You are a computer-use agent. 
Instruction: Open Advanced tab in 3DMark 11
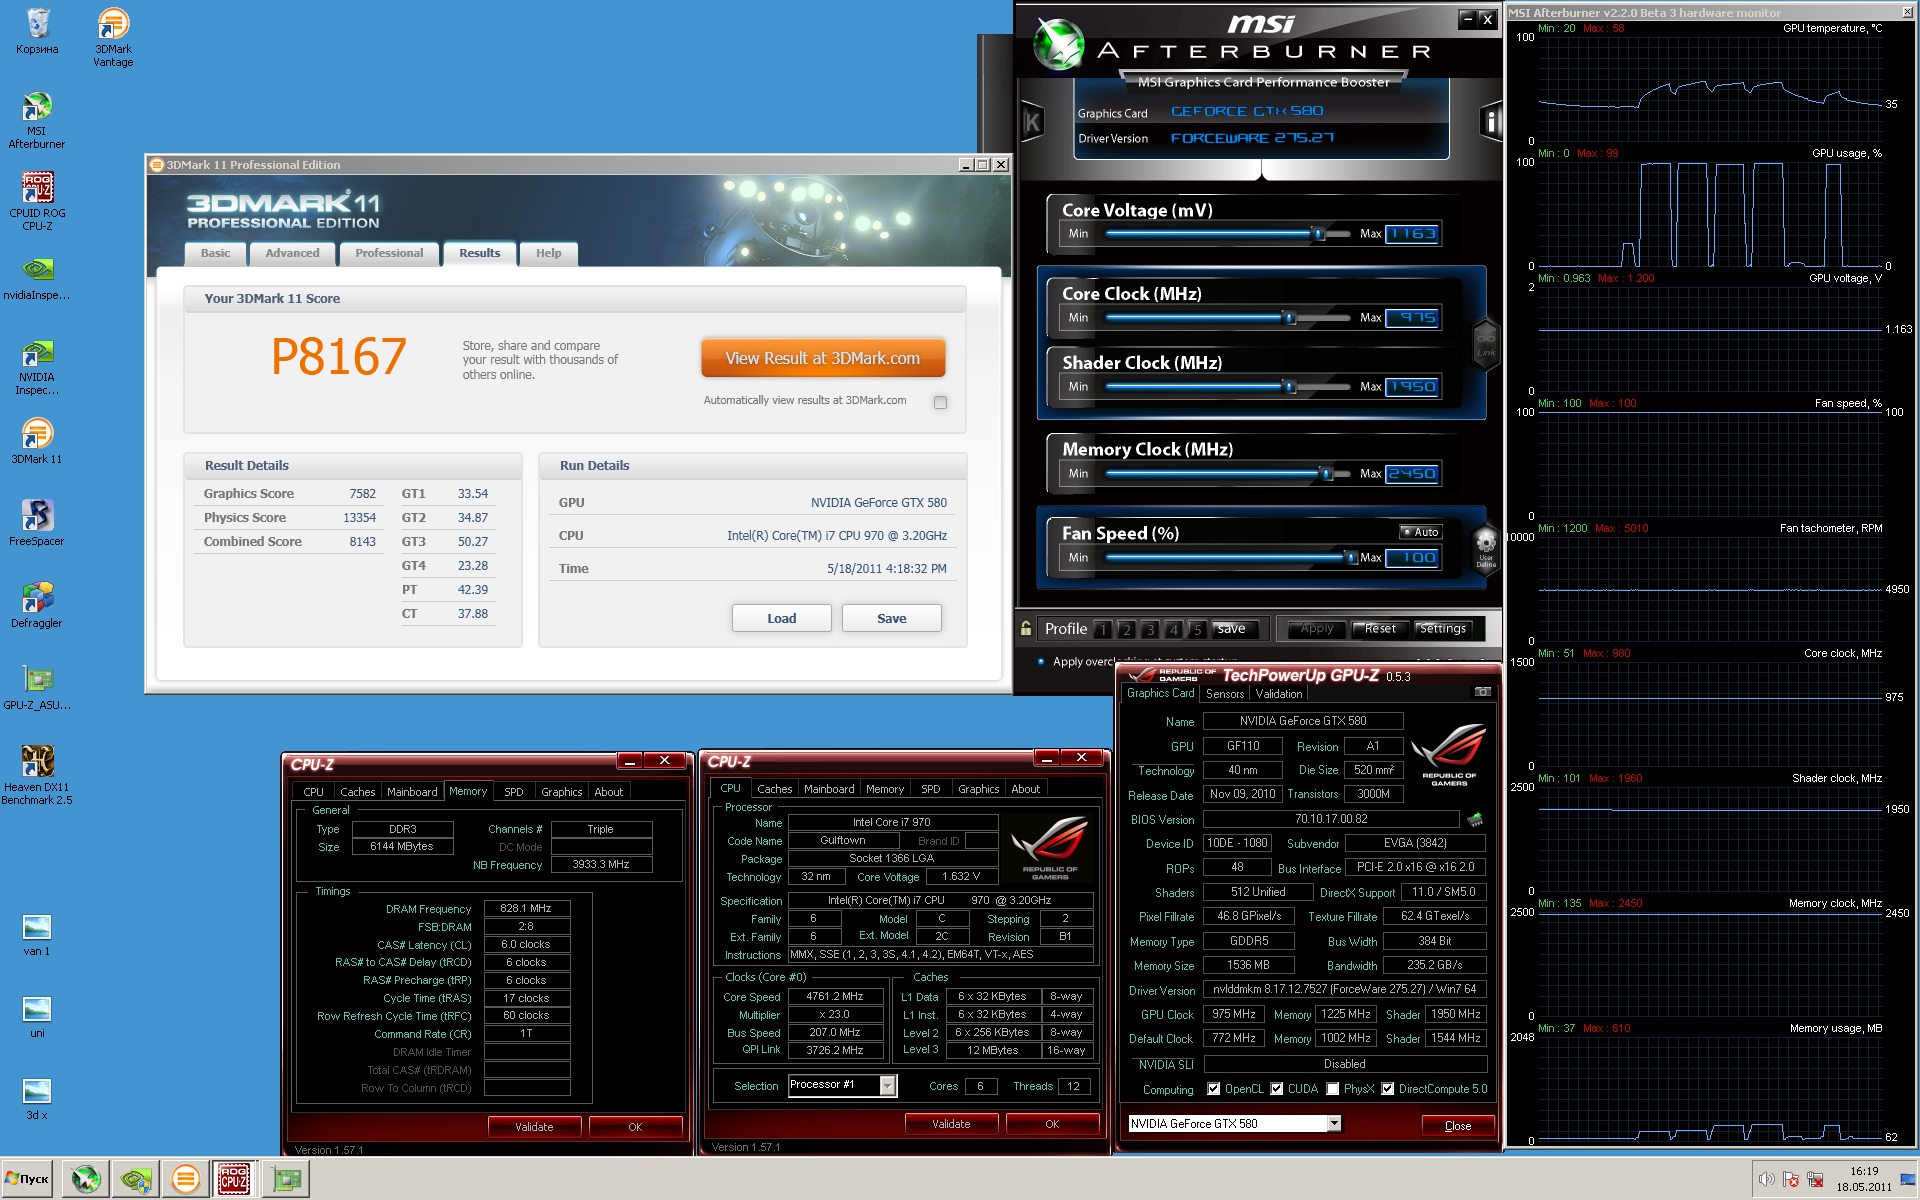click(292, 253)
